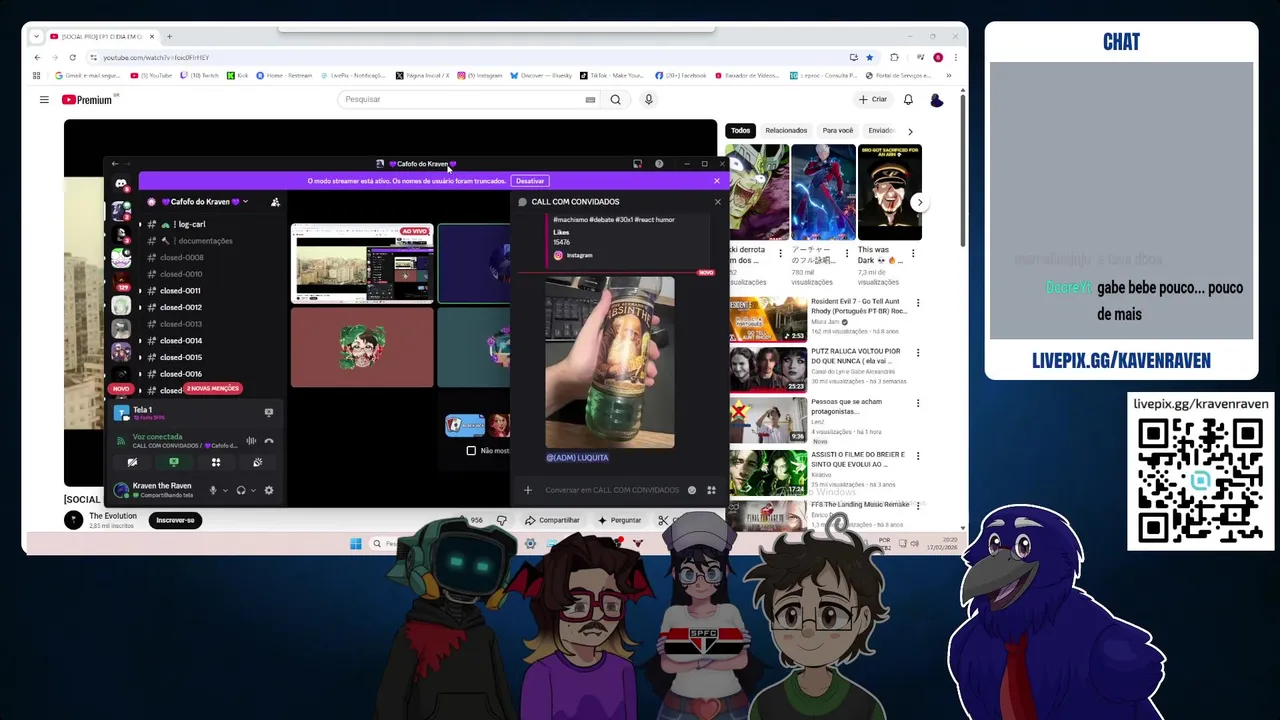
Task: Click the Instagram link in embed
Action: 579,256
